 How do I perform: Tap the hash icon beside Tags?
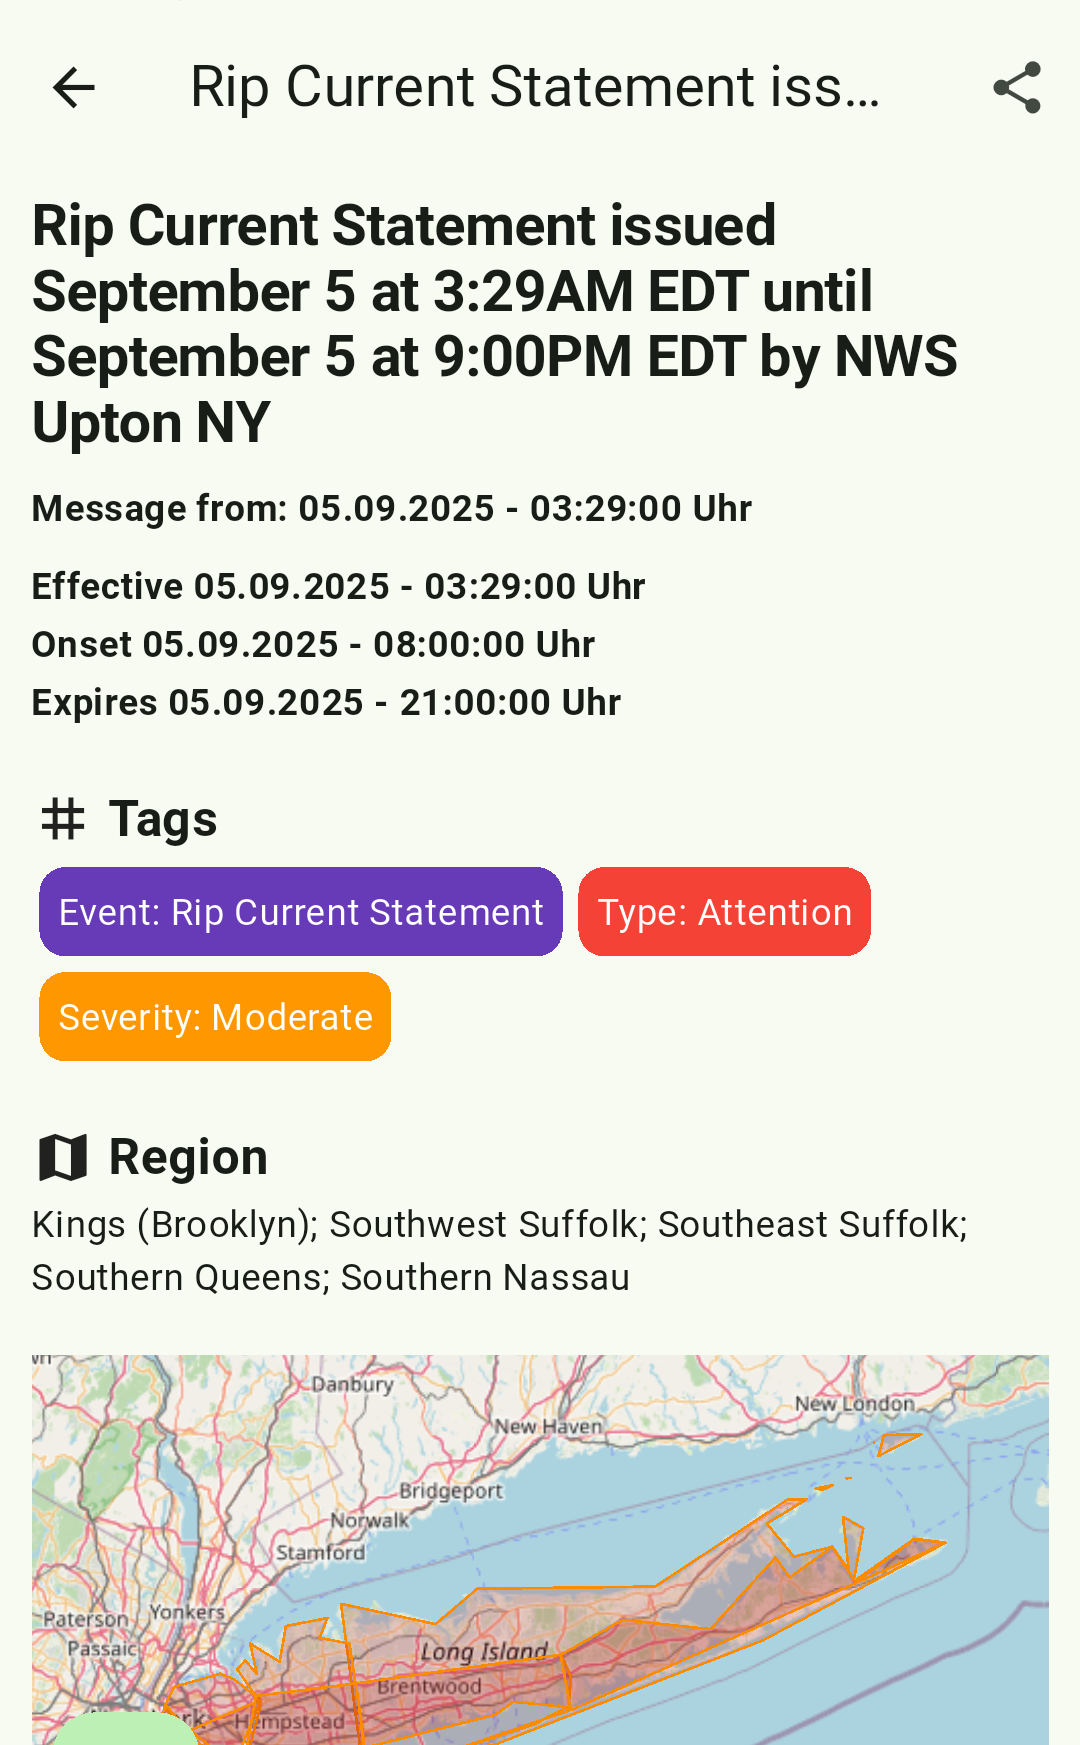coord(63,819)
